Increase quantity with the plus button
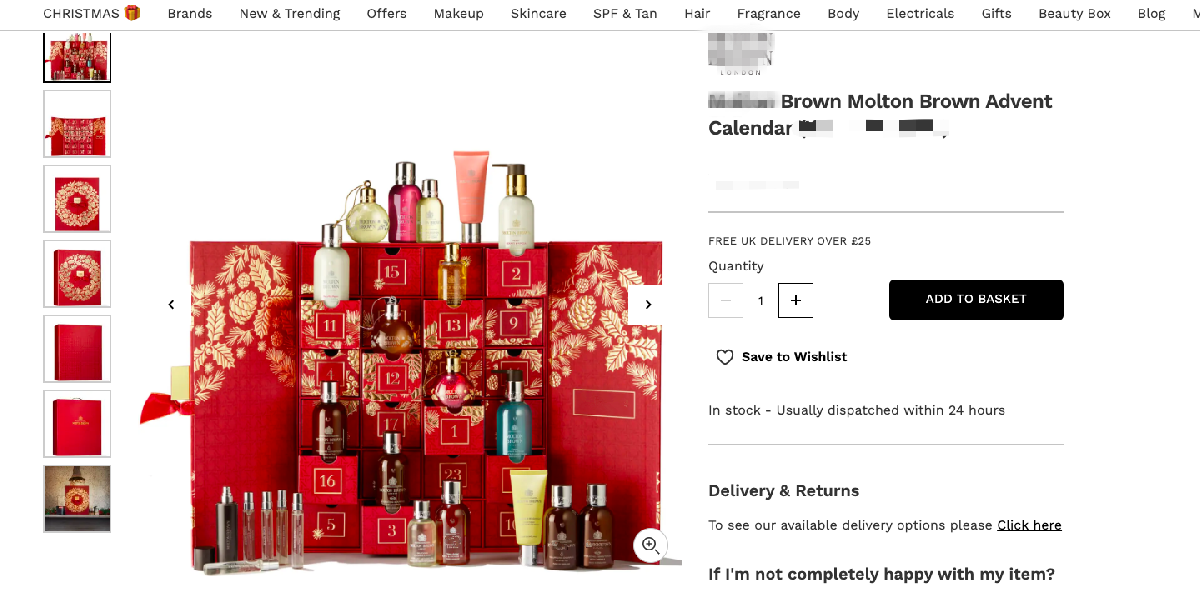1200x596 pixels. coord(796,300)
